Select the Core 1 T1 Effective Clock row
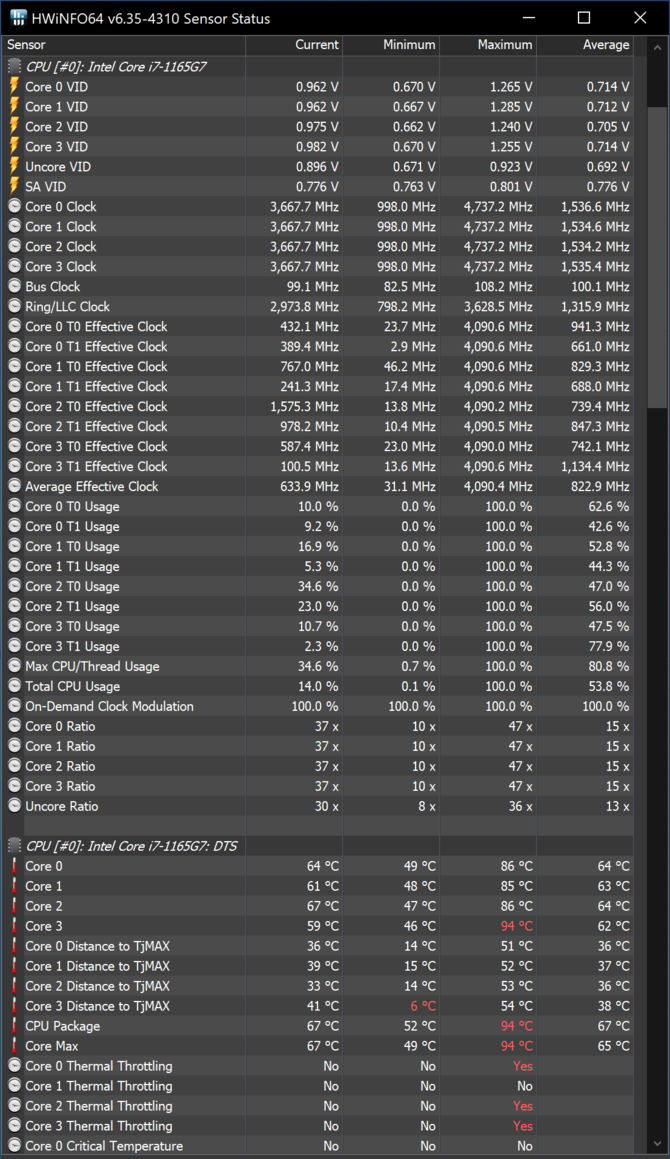This screenshot has height=1159, width=670. tap(318, 386)
